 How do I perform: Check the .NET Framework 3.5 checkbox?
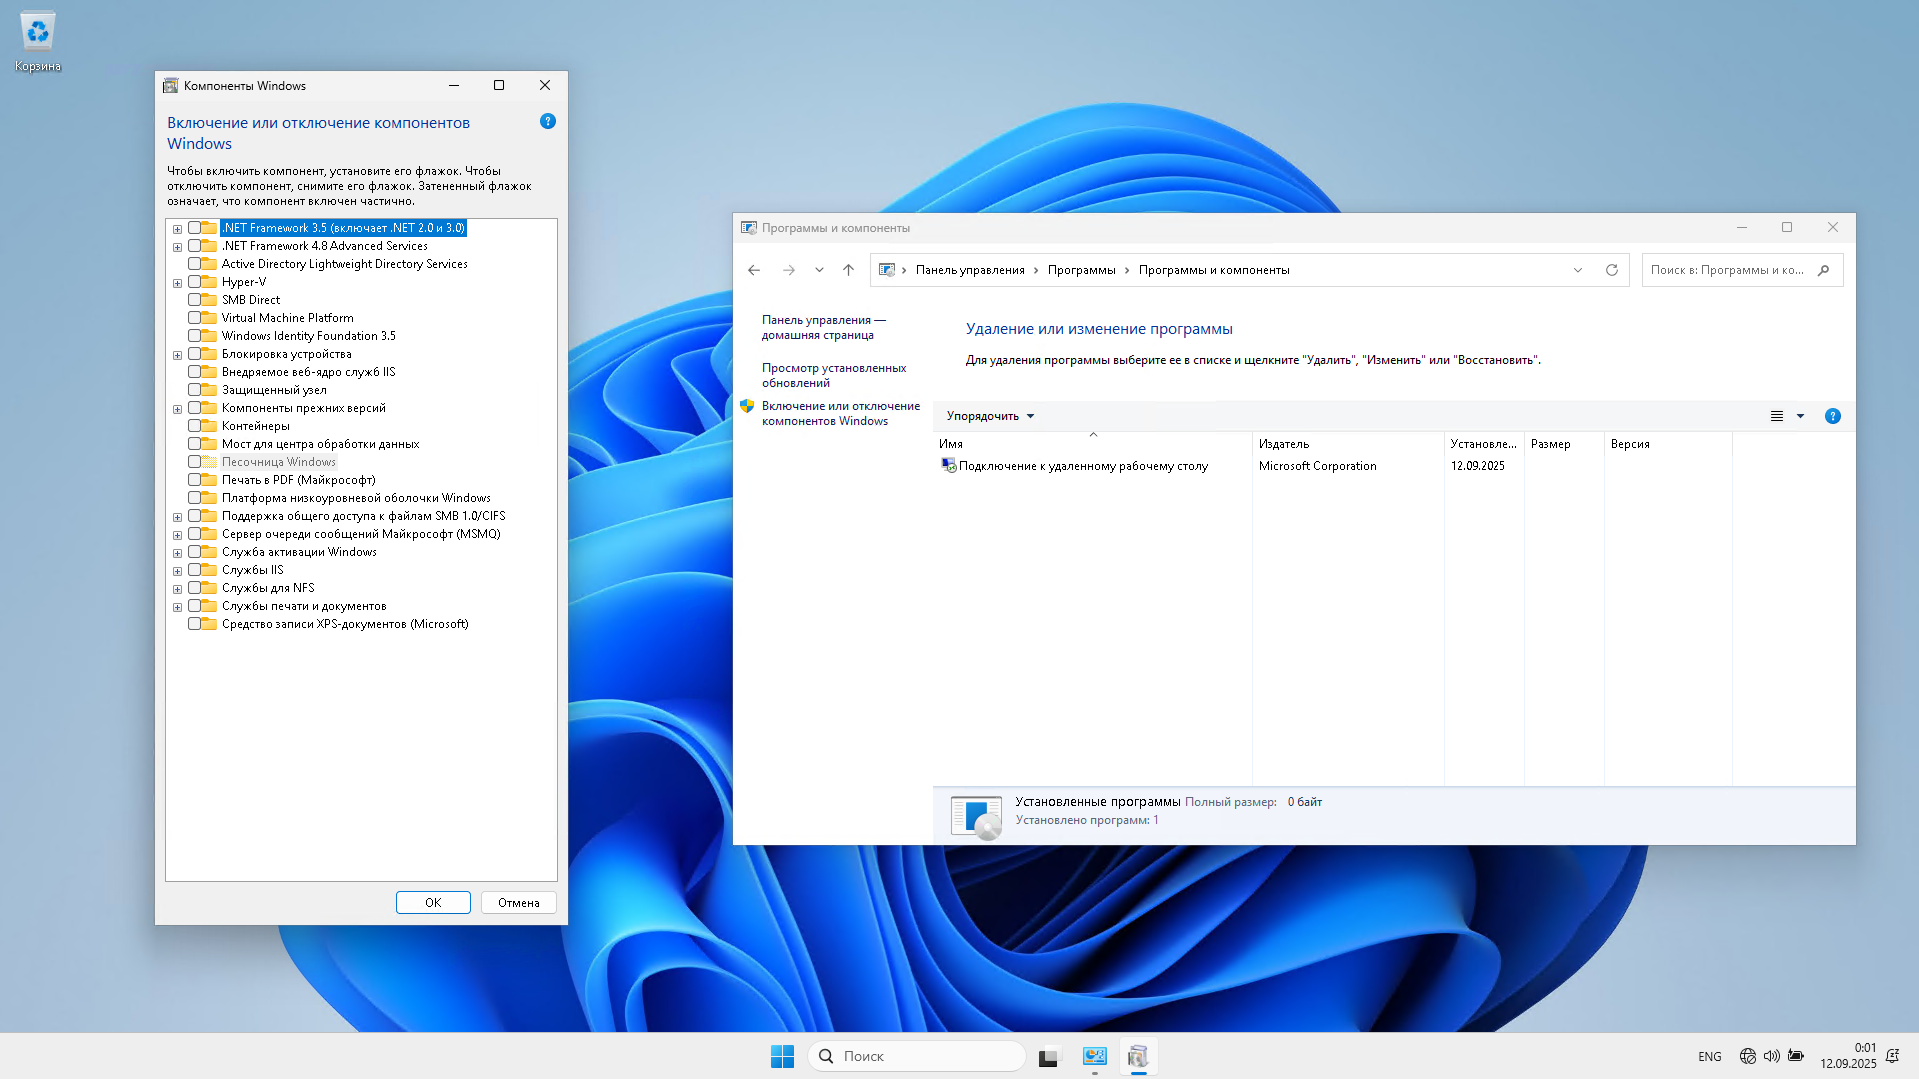194,228
